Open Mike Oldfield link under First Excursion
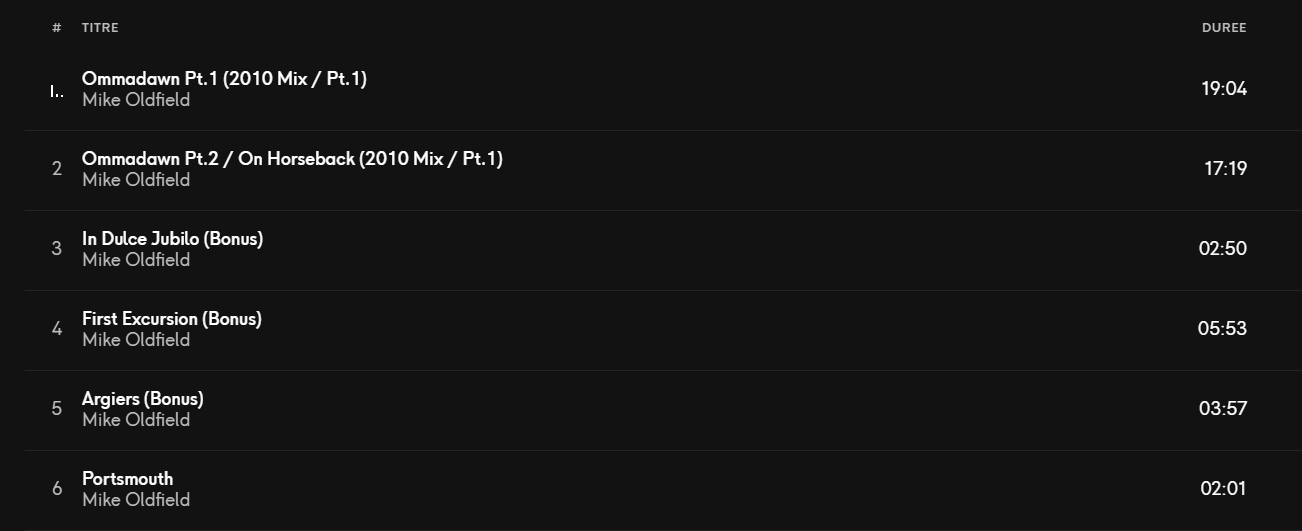The width and height of the screenshot is (1302, 531). (136, 339)
